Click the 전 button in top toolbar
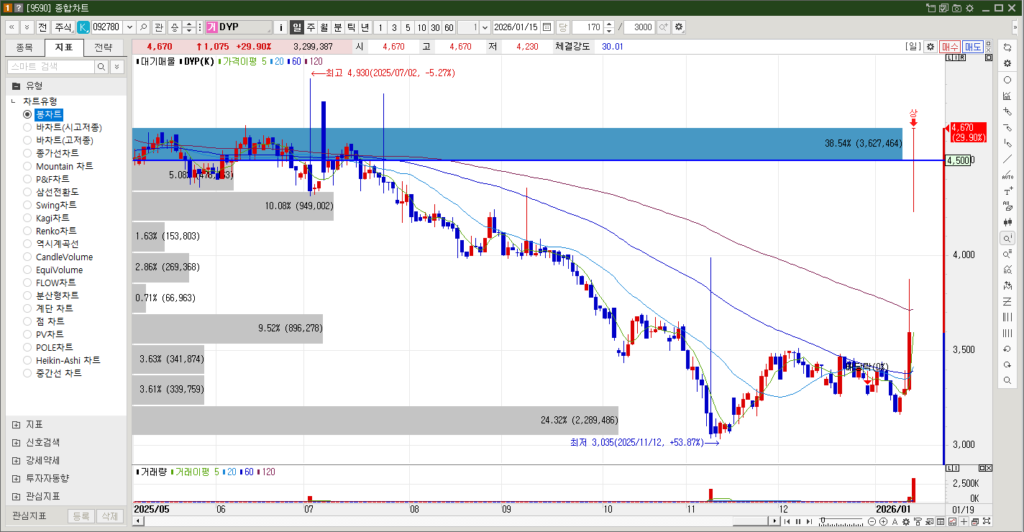The width and height of the screenshot is (1024, 532). [x=42, y=27]
